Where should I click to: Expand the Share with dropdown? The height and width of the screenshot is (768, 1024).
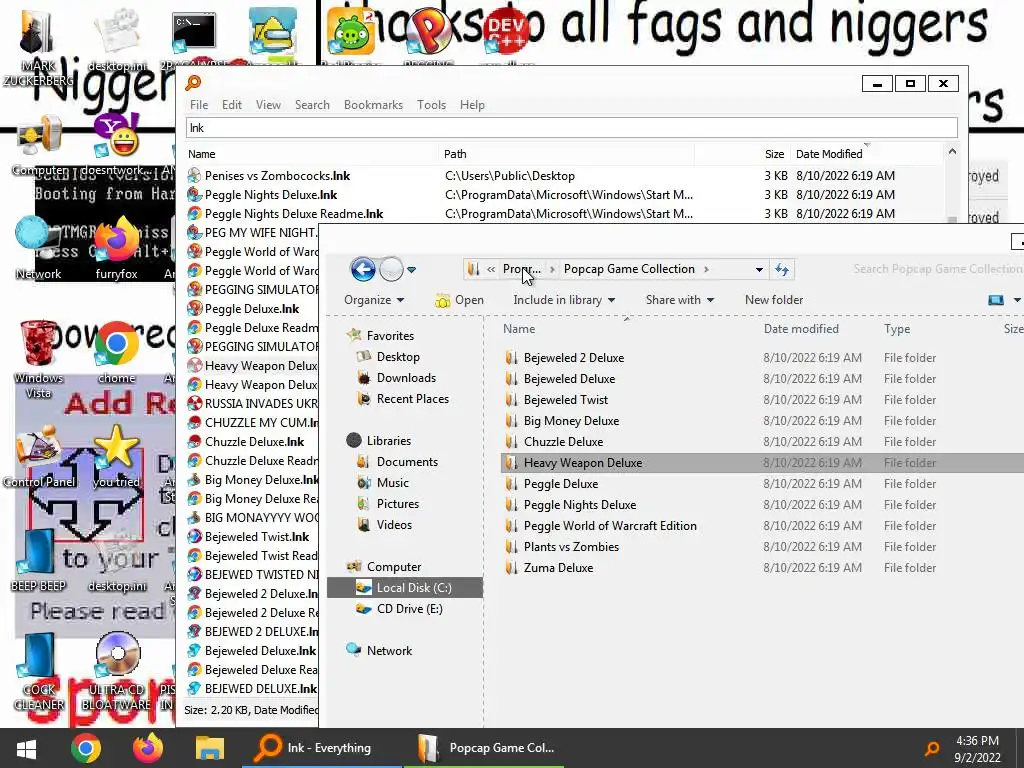tap(680, 300)
